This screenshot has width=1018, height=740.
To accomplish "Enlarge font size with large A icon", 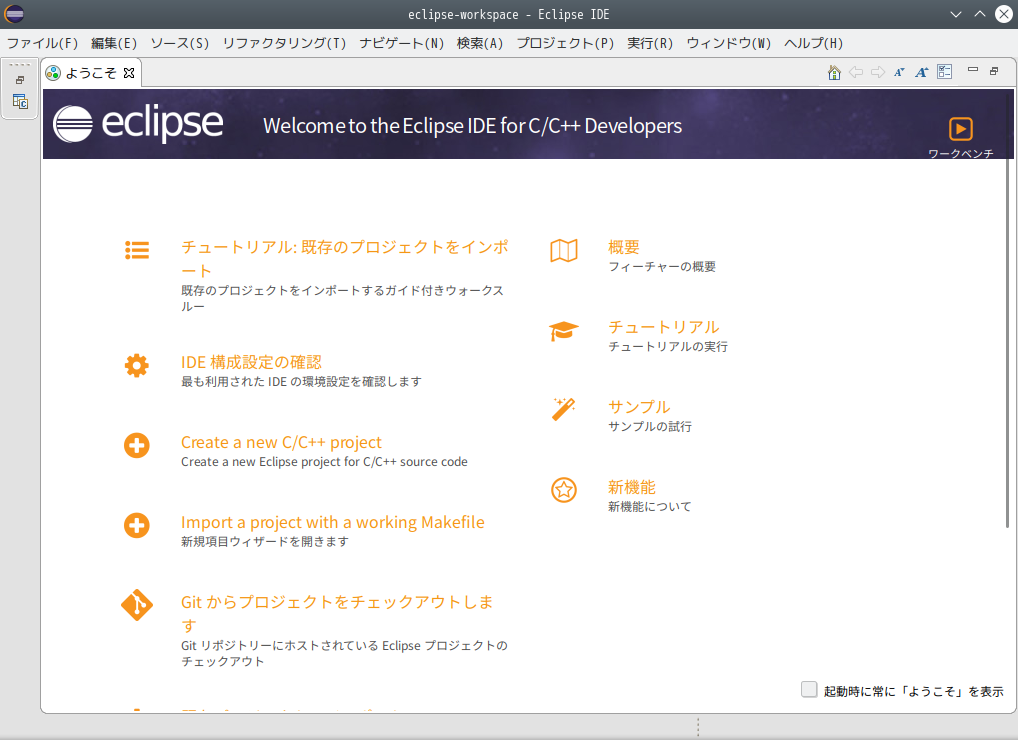I will point(921,72).
